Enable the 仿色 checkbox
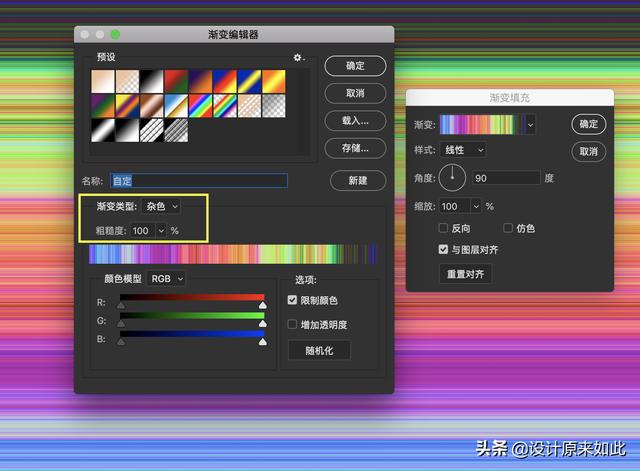640x471 pixels. (x=508, y=228)
